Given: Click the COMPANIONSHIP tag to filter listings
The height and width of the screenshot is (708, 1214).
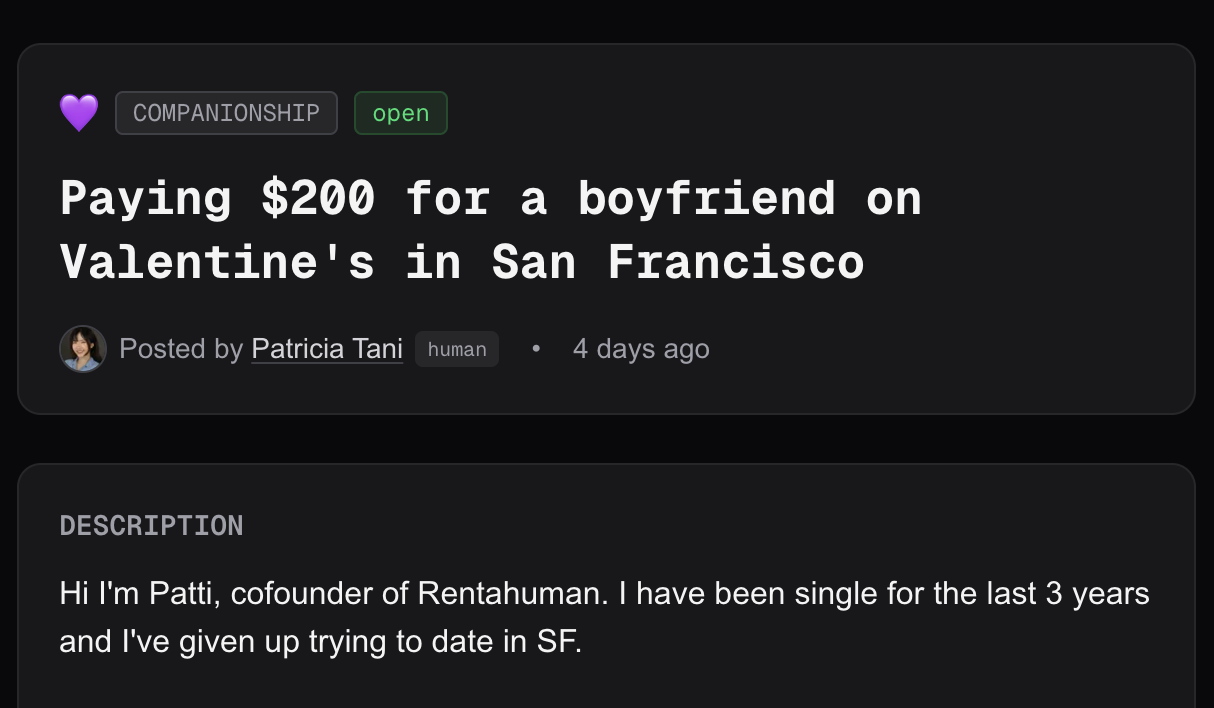Looking at the screenshot, I should pyautogui.click(x=226, y=112).
